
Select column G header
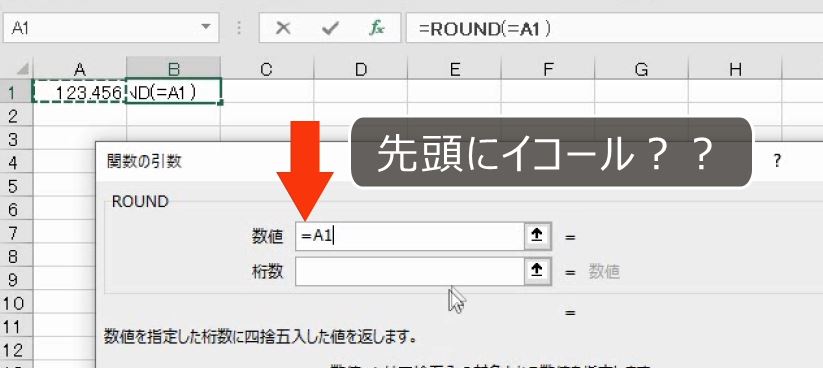click(x=641, y=69)
